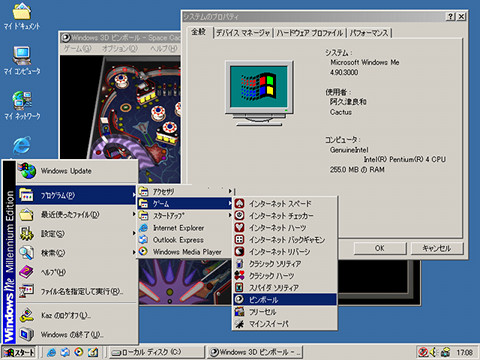The image size is (480, 360).
Task: Expand Games (ゲーム) submenu
Action: [185, 203]
